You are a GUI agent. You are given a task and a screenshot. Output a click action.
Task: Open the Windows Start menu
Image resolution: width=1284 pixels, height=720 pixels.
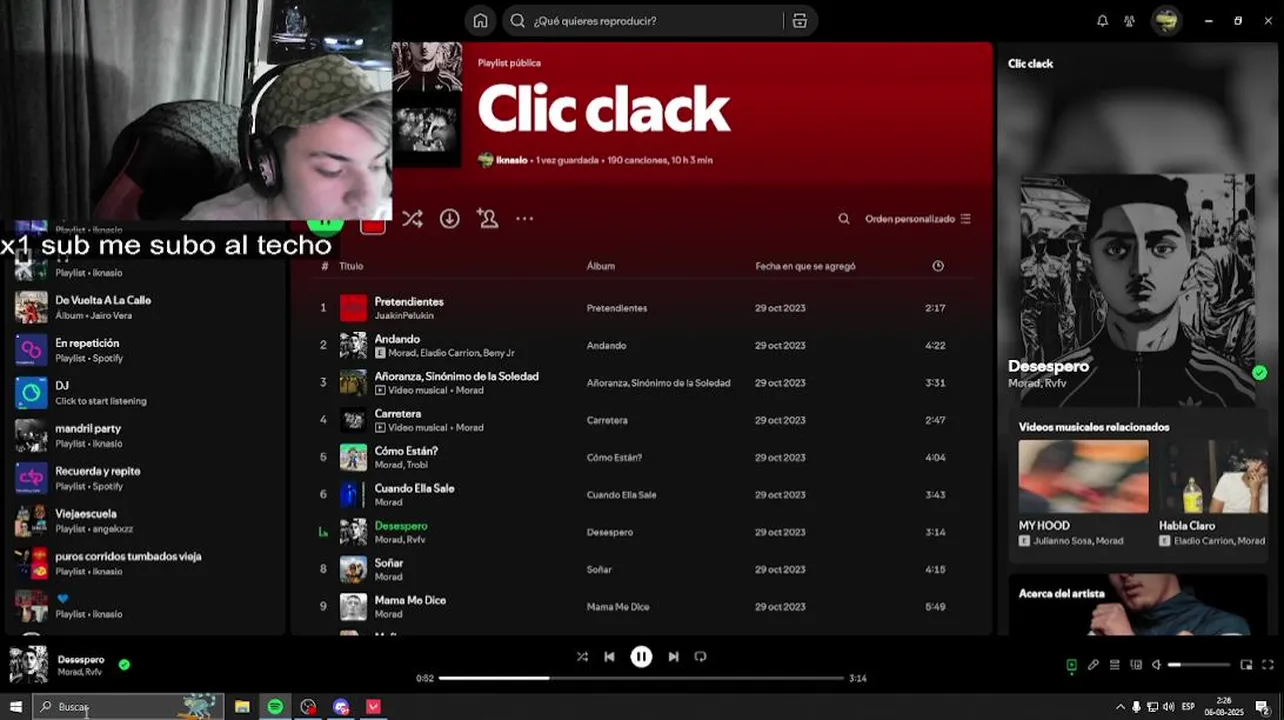coord(16,707)
